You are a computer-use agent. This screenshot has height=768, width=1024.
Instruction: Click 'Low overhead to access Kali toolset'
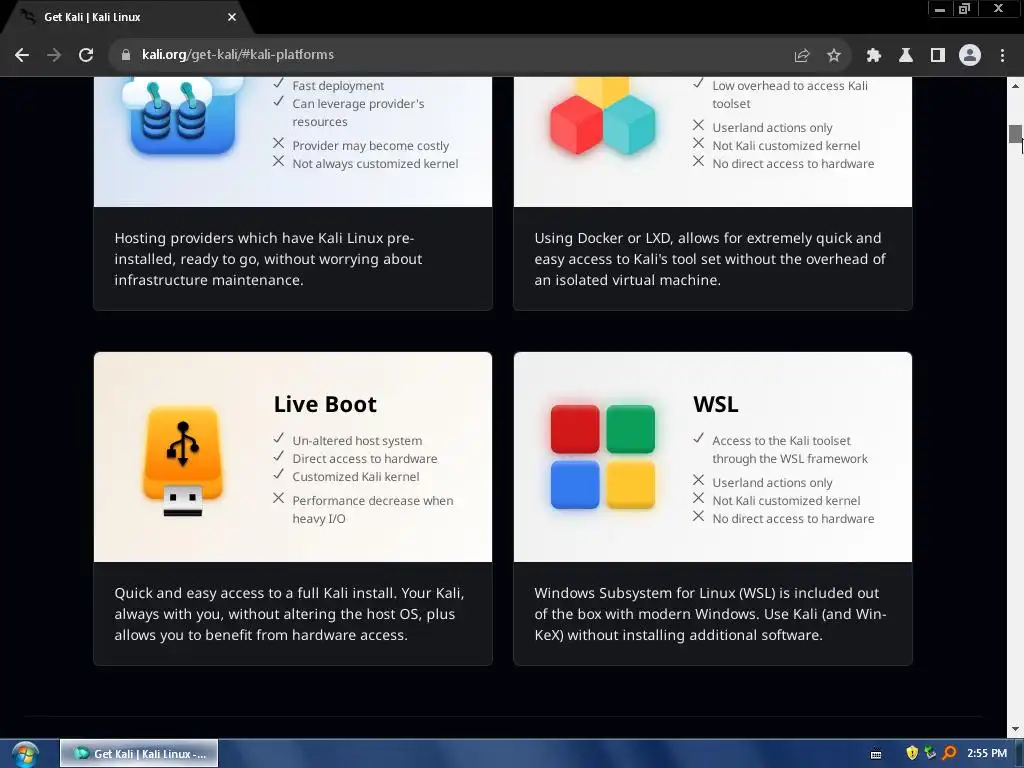click(x=790, y=95)
